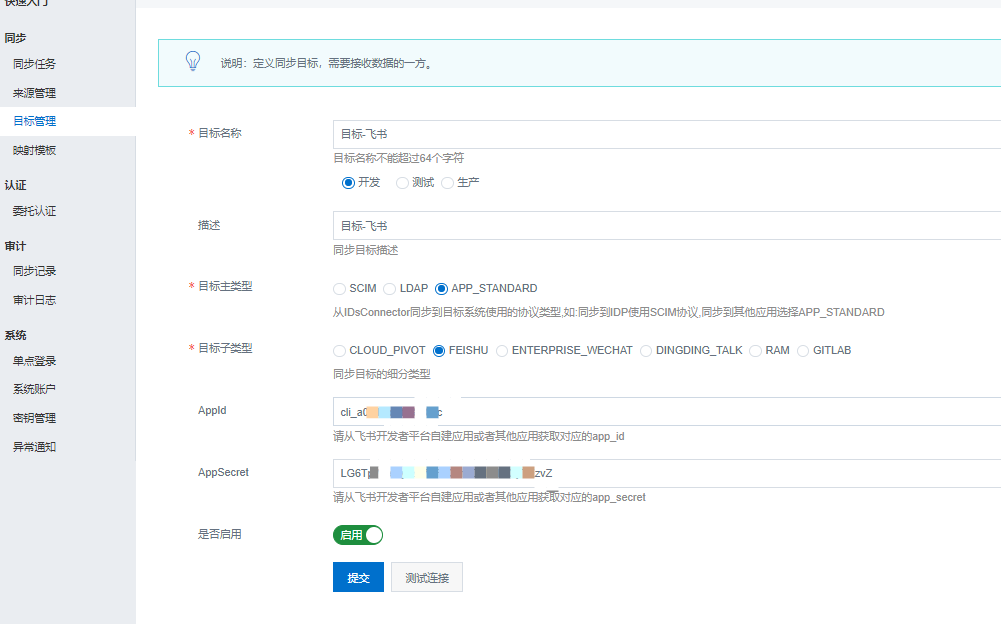The width and height of the screenshot is (1001, 624).
Task: Open 来源管理 in the sidebar
Action: coord(35,93)
